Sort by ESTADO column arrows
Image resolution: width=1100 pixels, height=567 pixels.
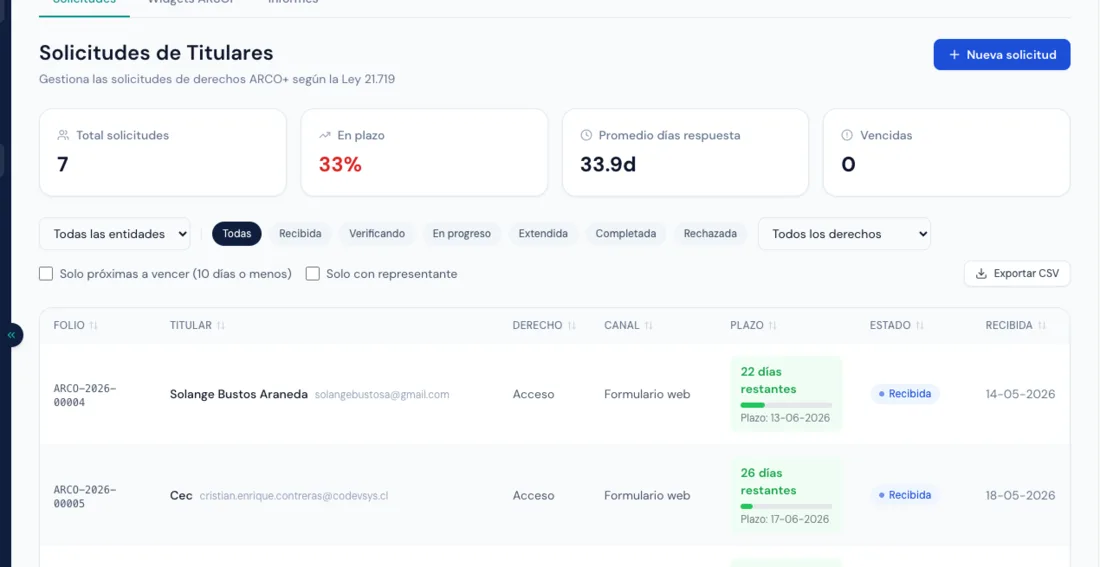(x=920, y=326)
